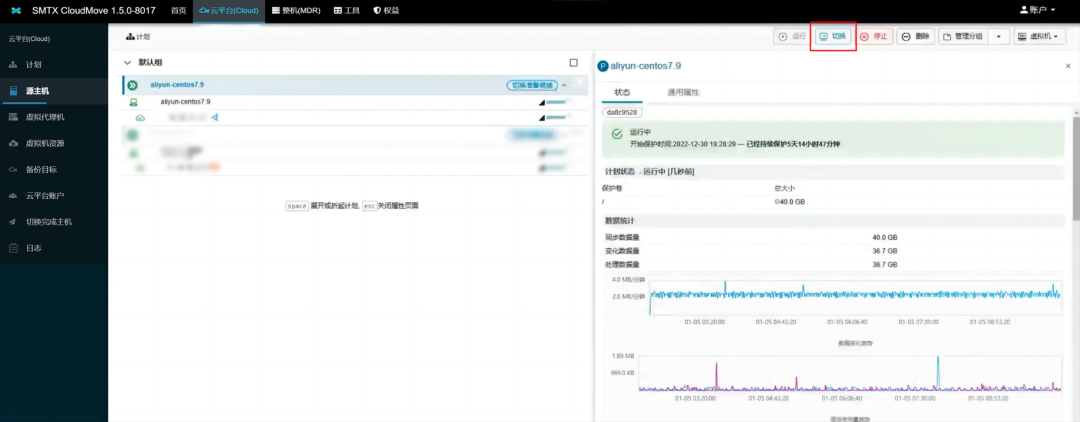
Task: Open the 虚拟机 dropdown button
Action: tap(1040, 36)
